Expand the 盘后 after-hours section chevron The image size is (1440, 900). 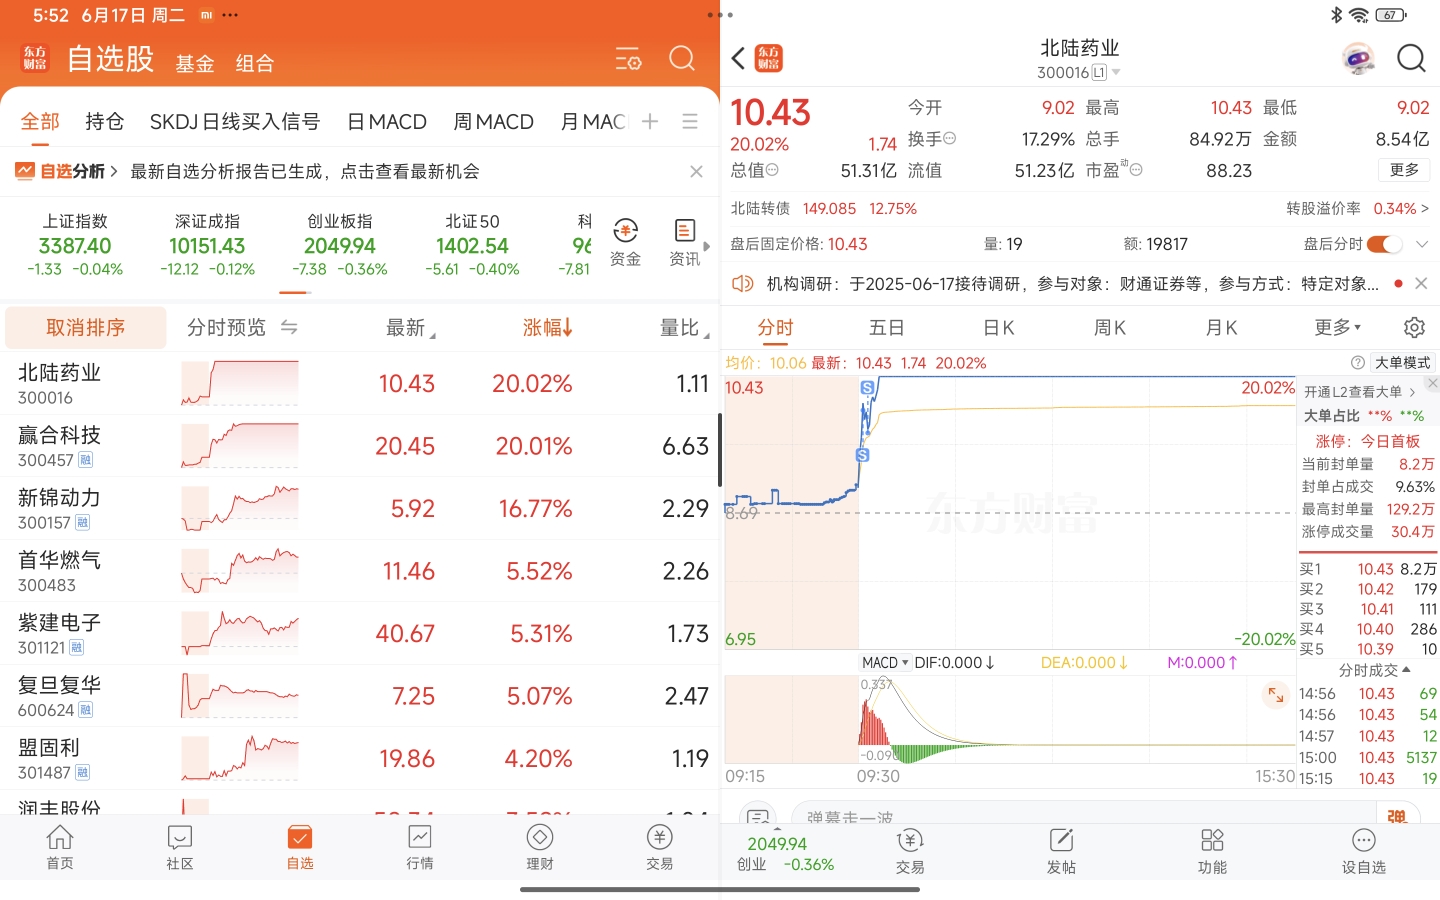pos(1422,244)
